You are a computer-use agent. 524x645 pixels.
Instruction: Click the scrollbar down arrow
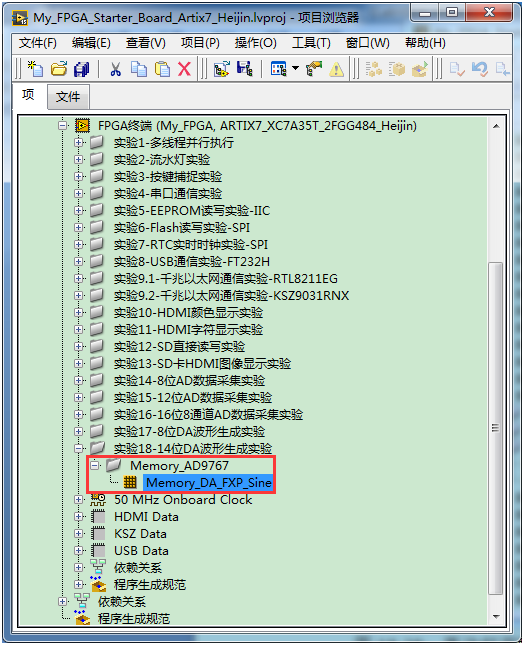496,617
